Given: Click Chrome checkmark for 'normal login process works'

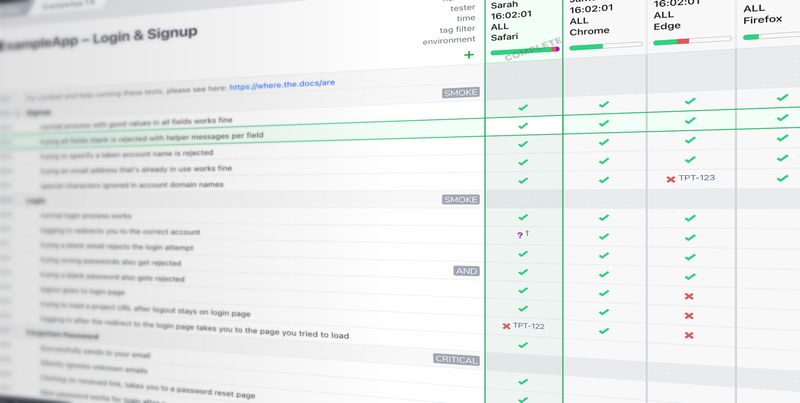Looking at the screenshot, I should [x=604, y=217].
